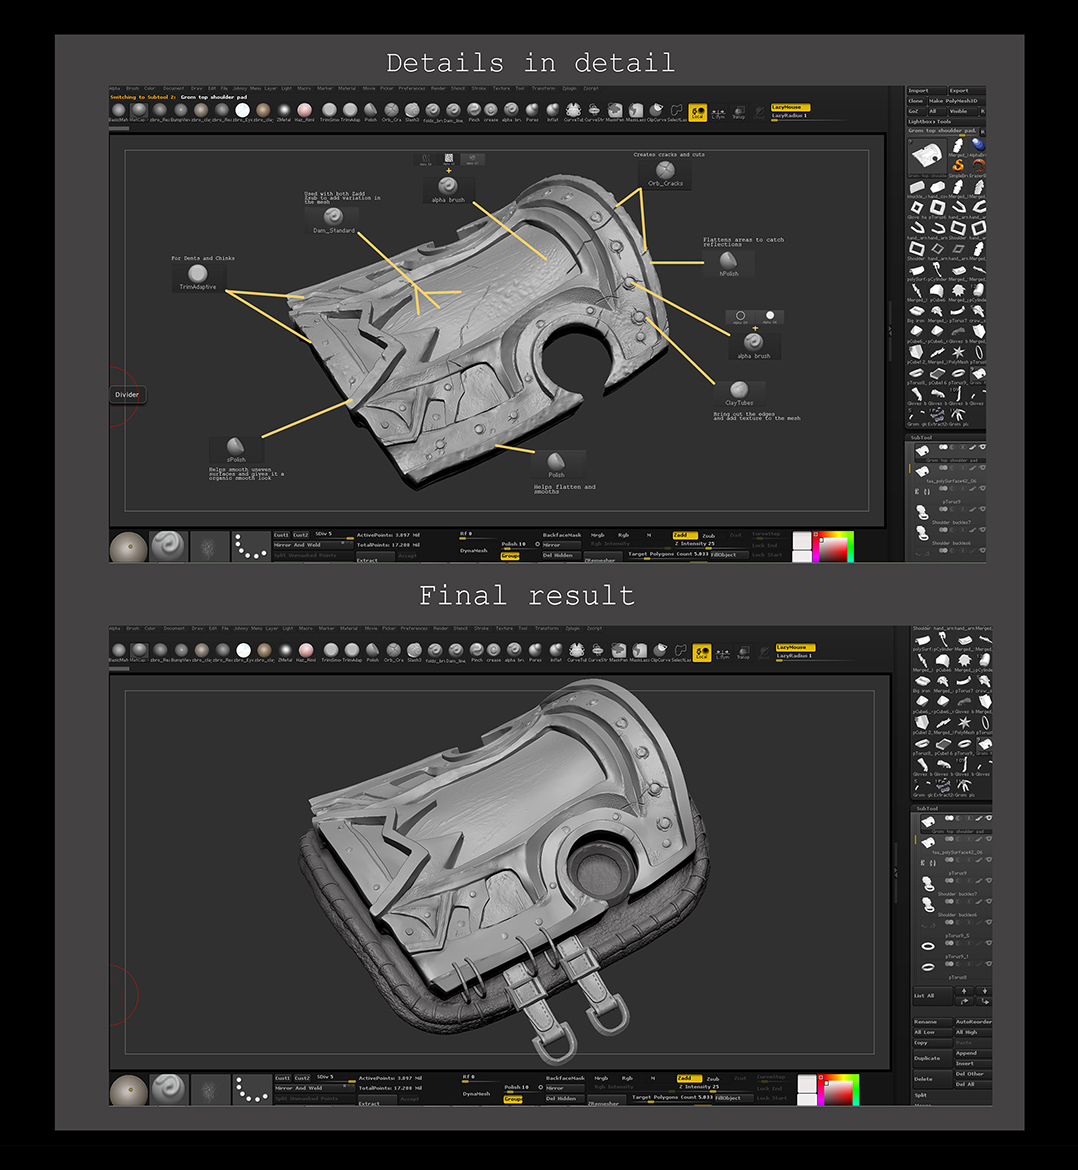The width and height of the screenshot is (1078, 1170).
Task: Click Mirror And Weld in Details in detail bar
Action: (x=312, y=545)
